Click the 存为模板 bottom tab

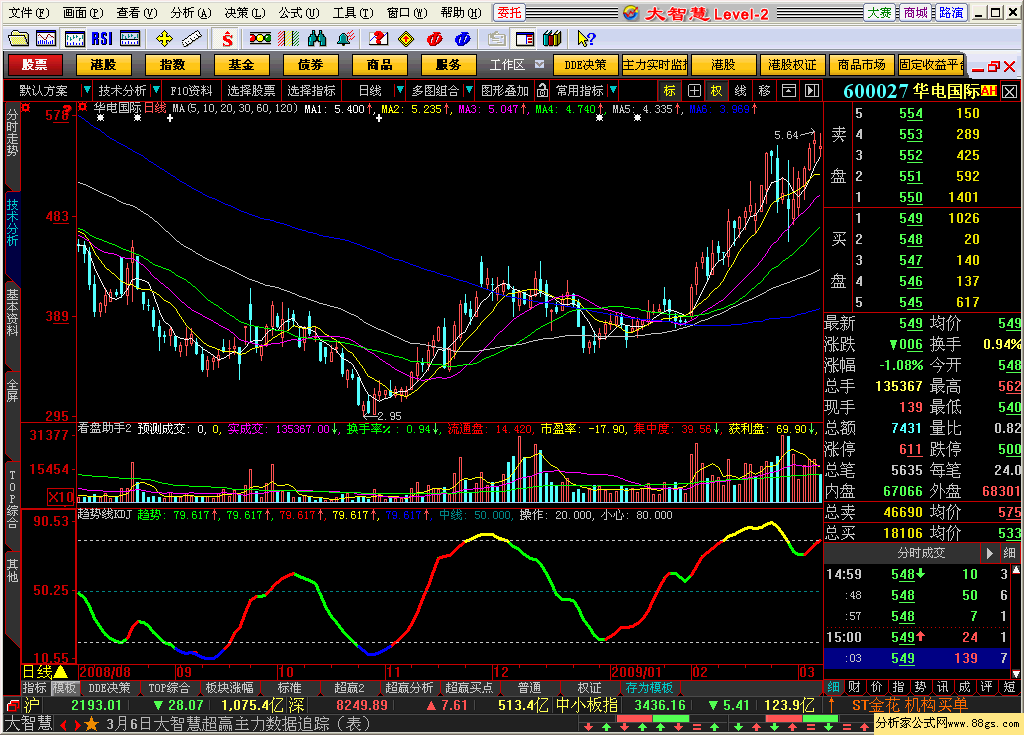(648, 687)
